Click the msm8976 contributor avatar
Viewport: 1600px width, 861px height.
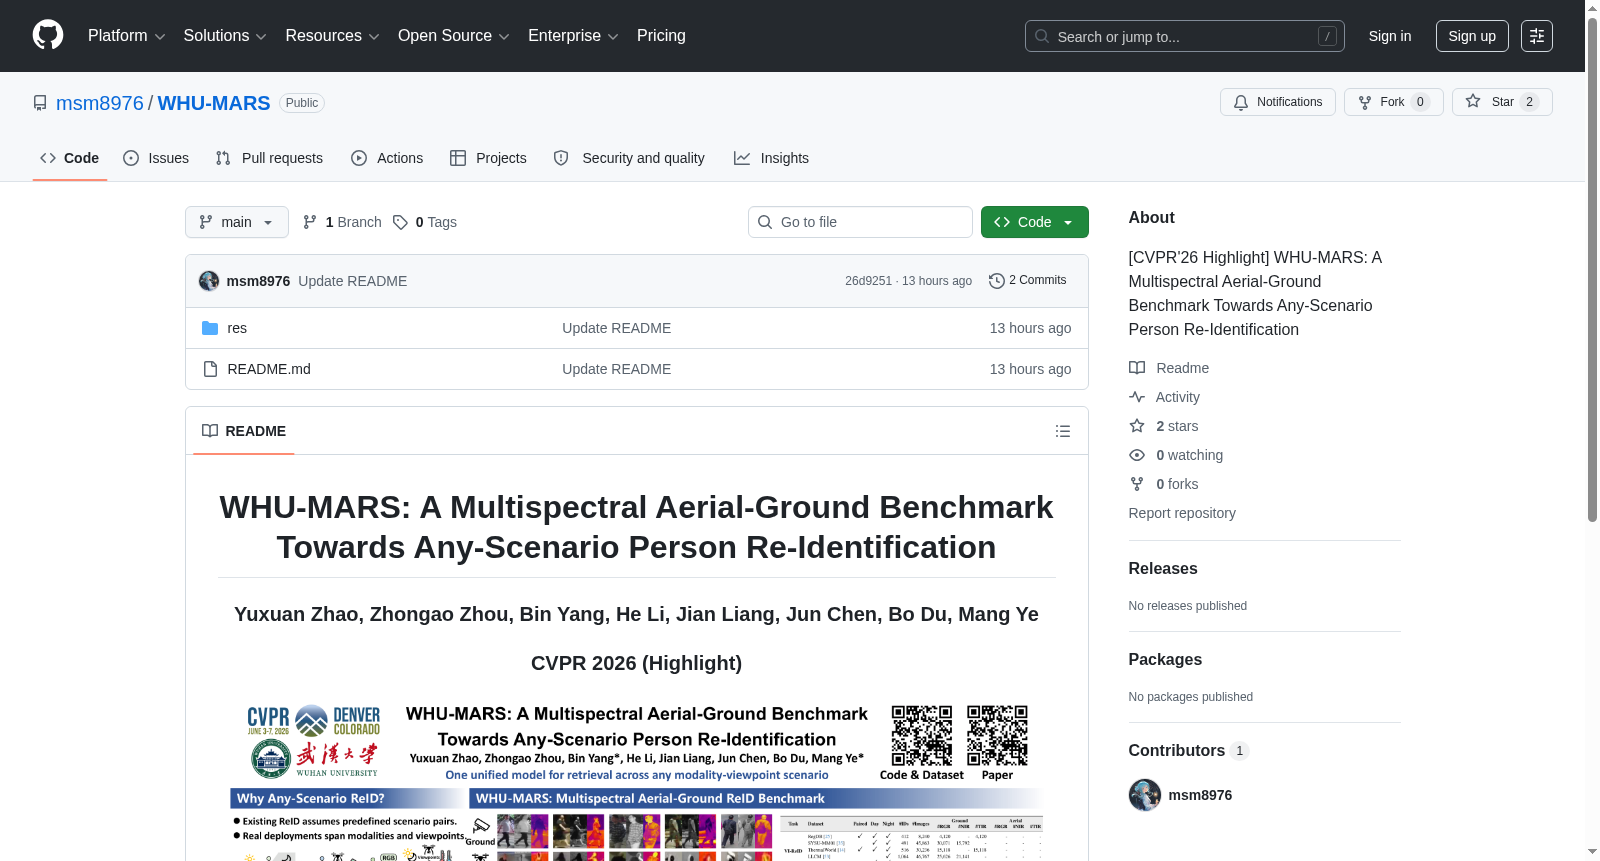[1145, 795]
